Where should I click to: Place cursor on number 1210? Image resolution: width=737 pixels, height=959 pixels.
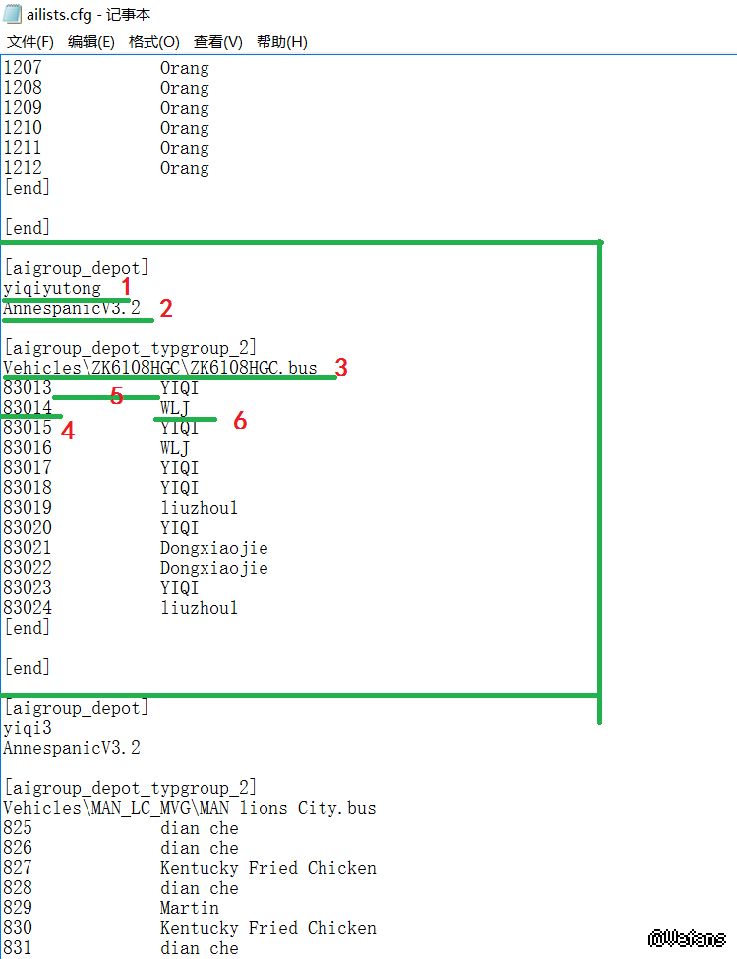coord(23,128)
